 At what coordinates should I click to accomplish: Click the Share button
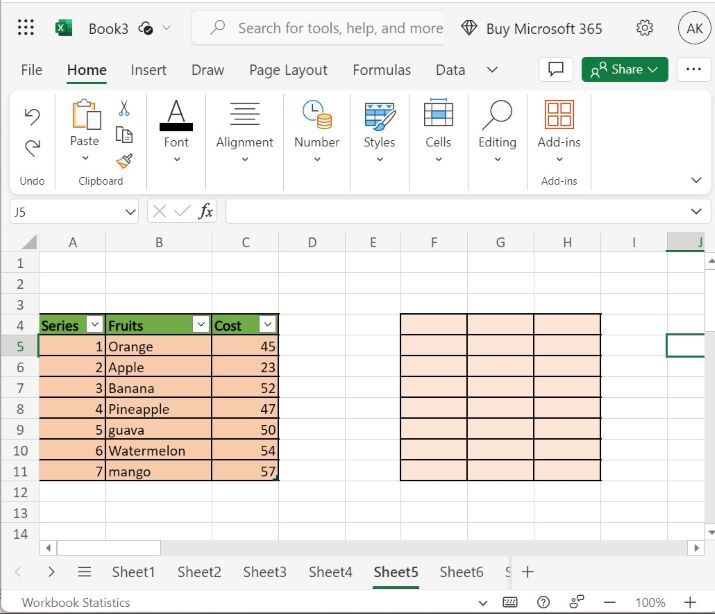(624, 69)
